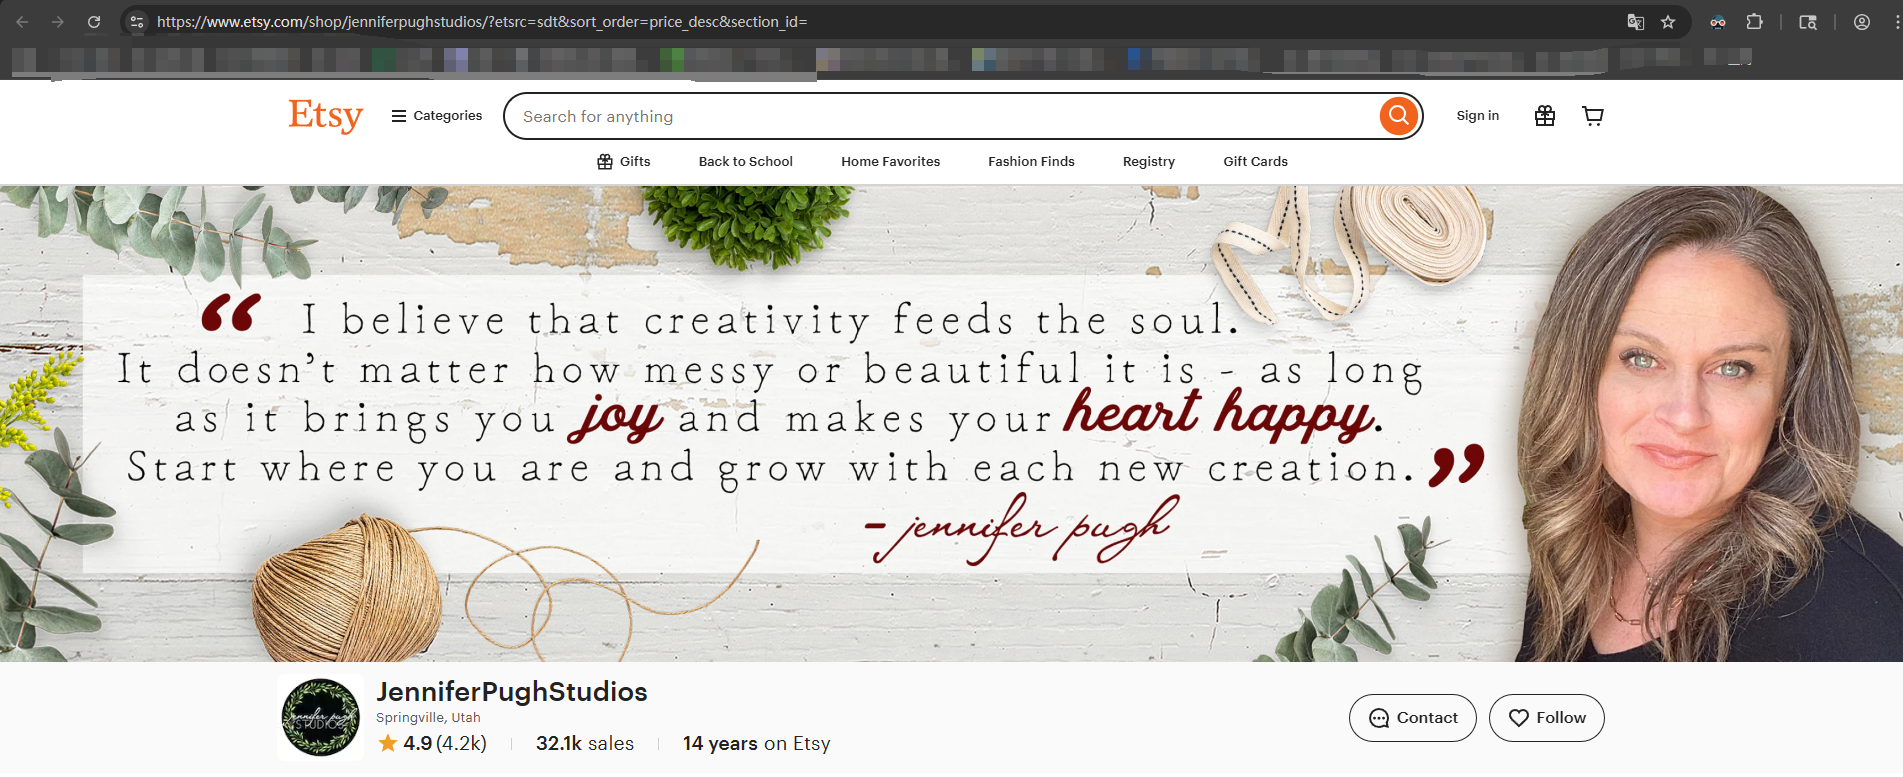Select Home Favorites in navigation
Screen dimensions: 1903x777
(x=891, y=161)
